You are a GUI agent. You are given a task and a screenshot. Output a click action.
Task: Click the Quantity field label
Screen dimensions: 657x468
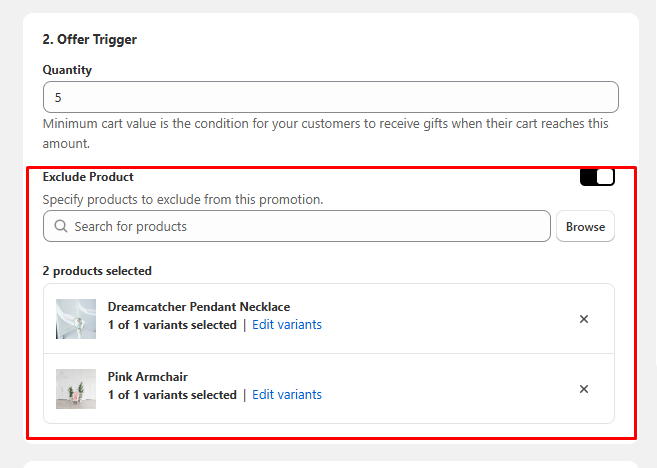(x=67, y=70)
